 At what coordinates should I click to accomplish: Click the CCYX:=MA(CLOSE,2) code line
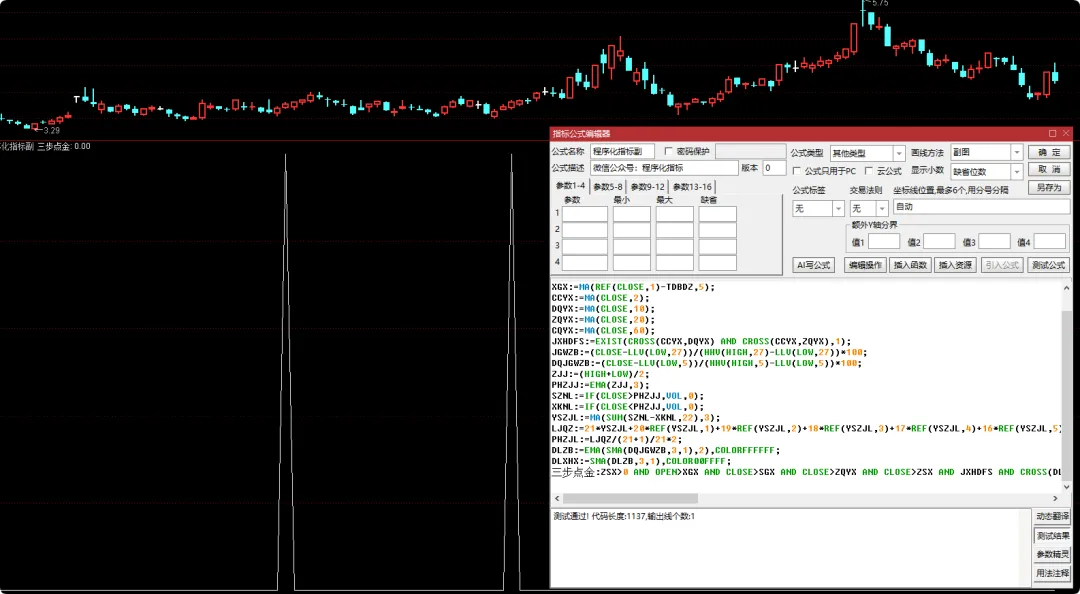click(x=601, y=298)
